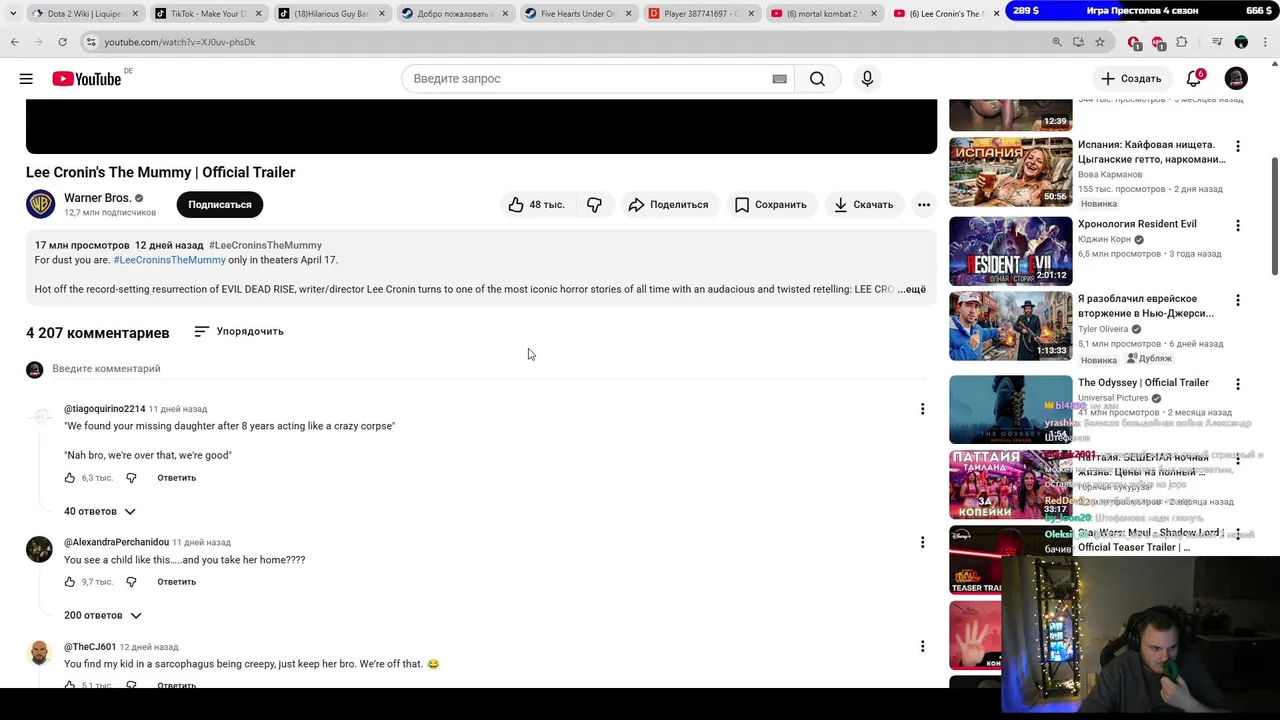Dislike tiagoquirino2214's comment

pos(131,478)
